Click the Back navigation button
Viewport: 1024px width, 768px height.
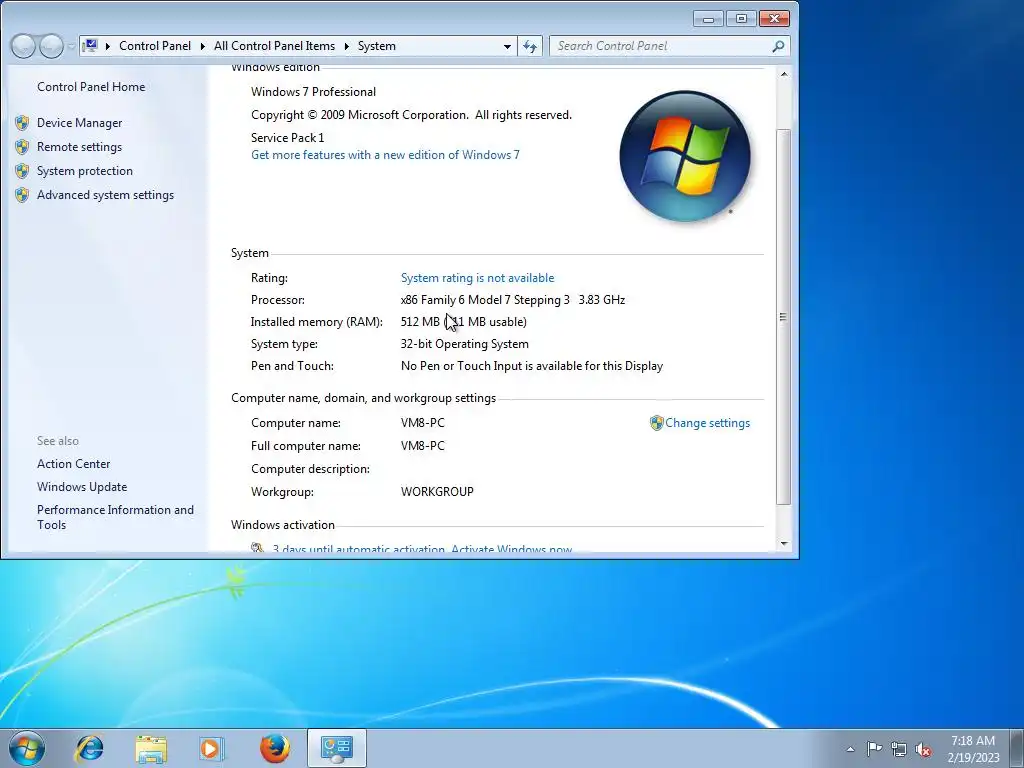[23, 46]
